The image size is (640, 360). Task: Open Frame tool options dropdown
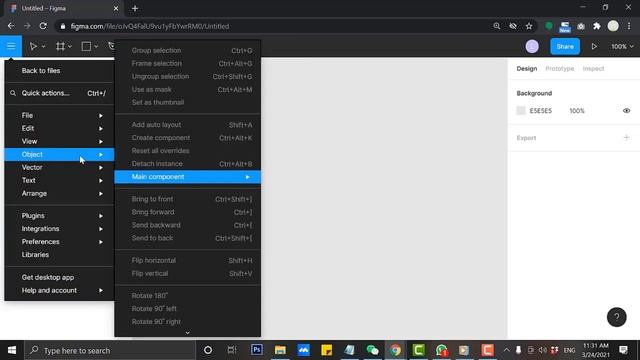click(x=70, y=47)
